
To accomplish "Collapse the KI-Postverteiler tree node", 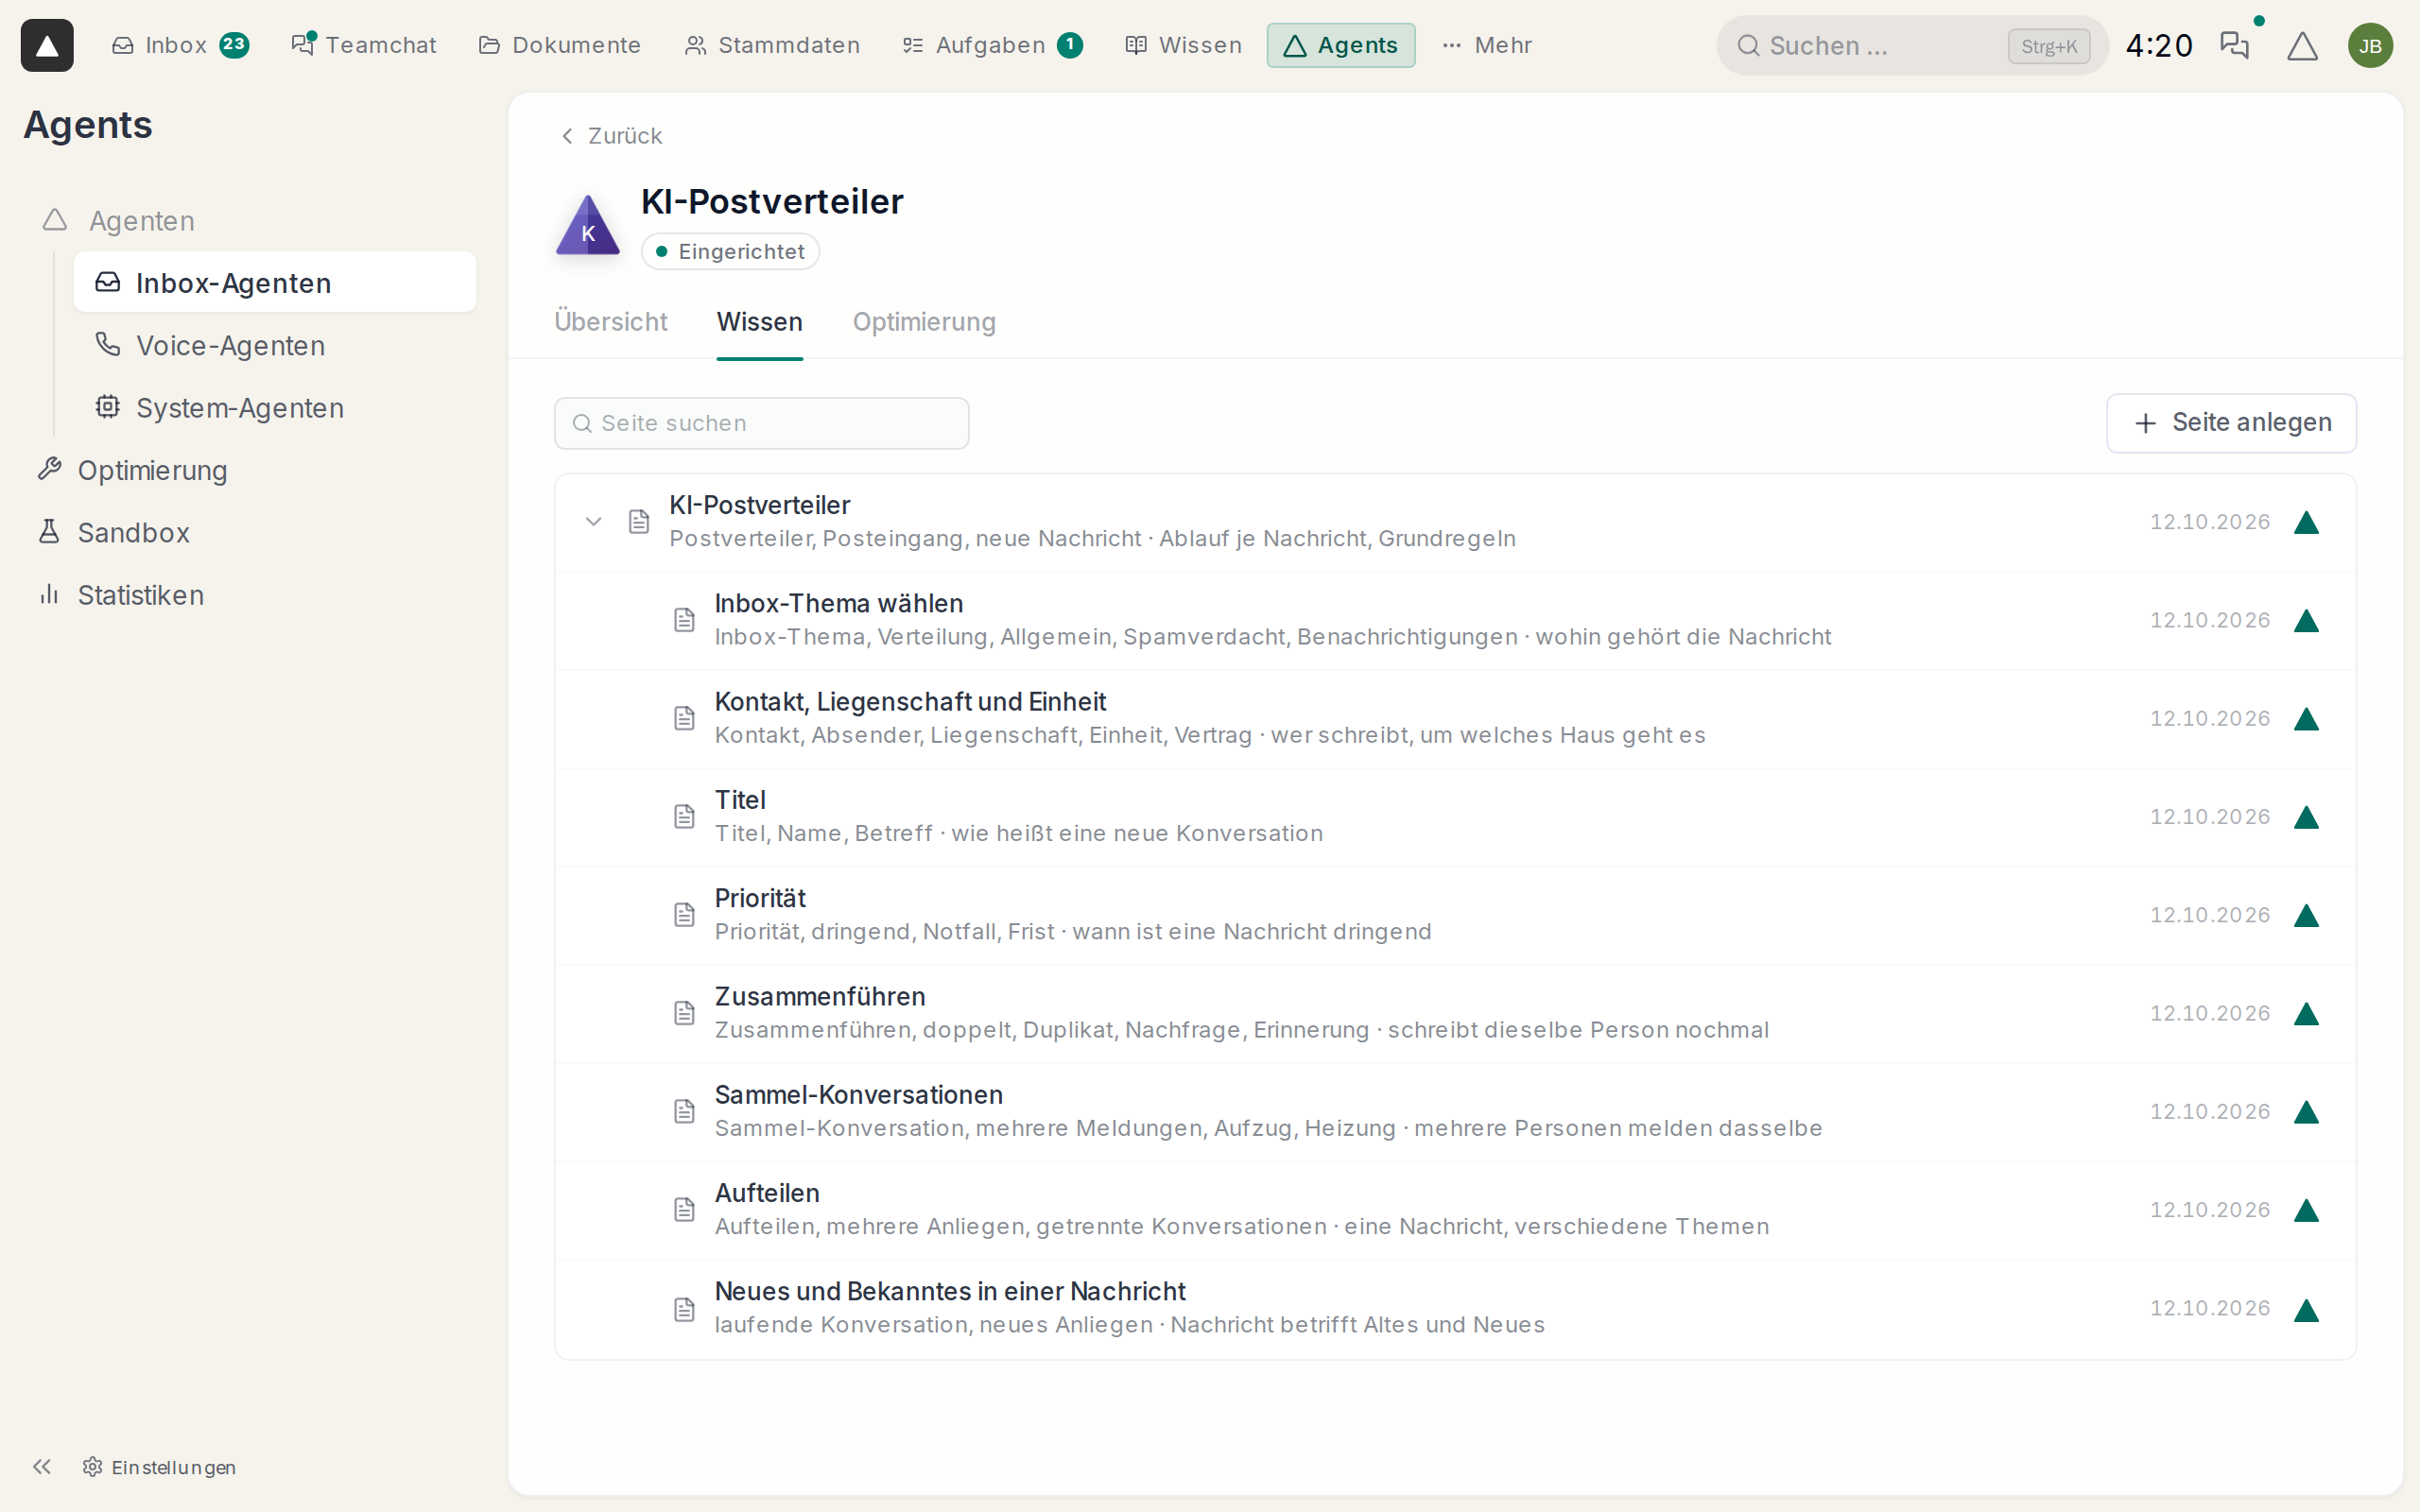I will point(593,521).
